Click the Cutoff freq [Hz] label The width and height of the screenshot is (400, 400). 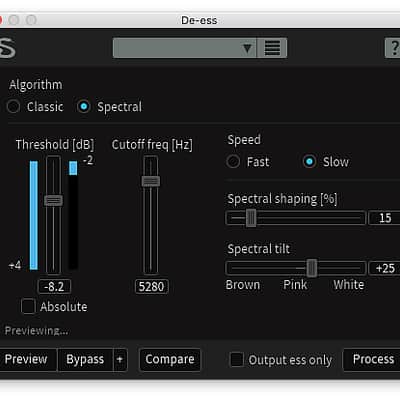152,145
